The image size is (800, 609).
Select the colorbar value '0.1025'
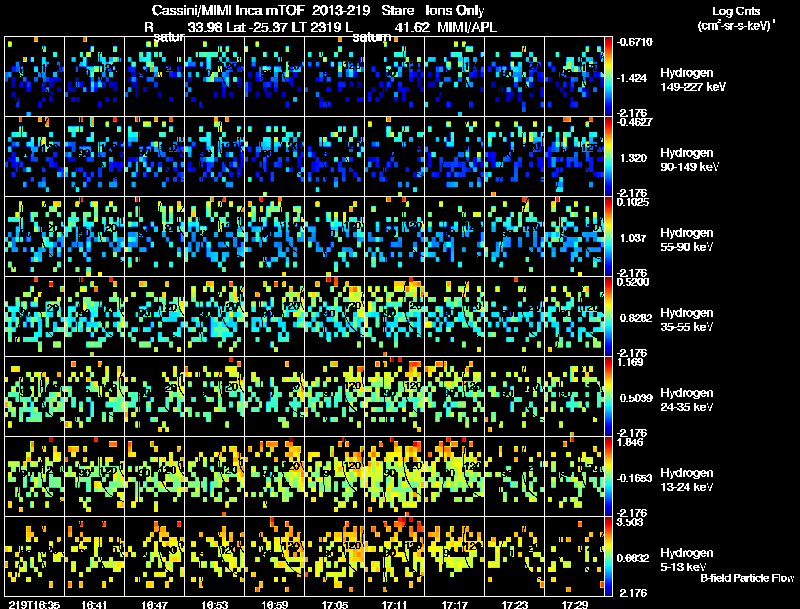click(x=633, y=202)
